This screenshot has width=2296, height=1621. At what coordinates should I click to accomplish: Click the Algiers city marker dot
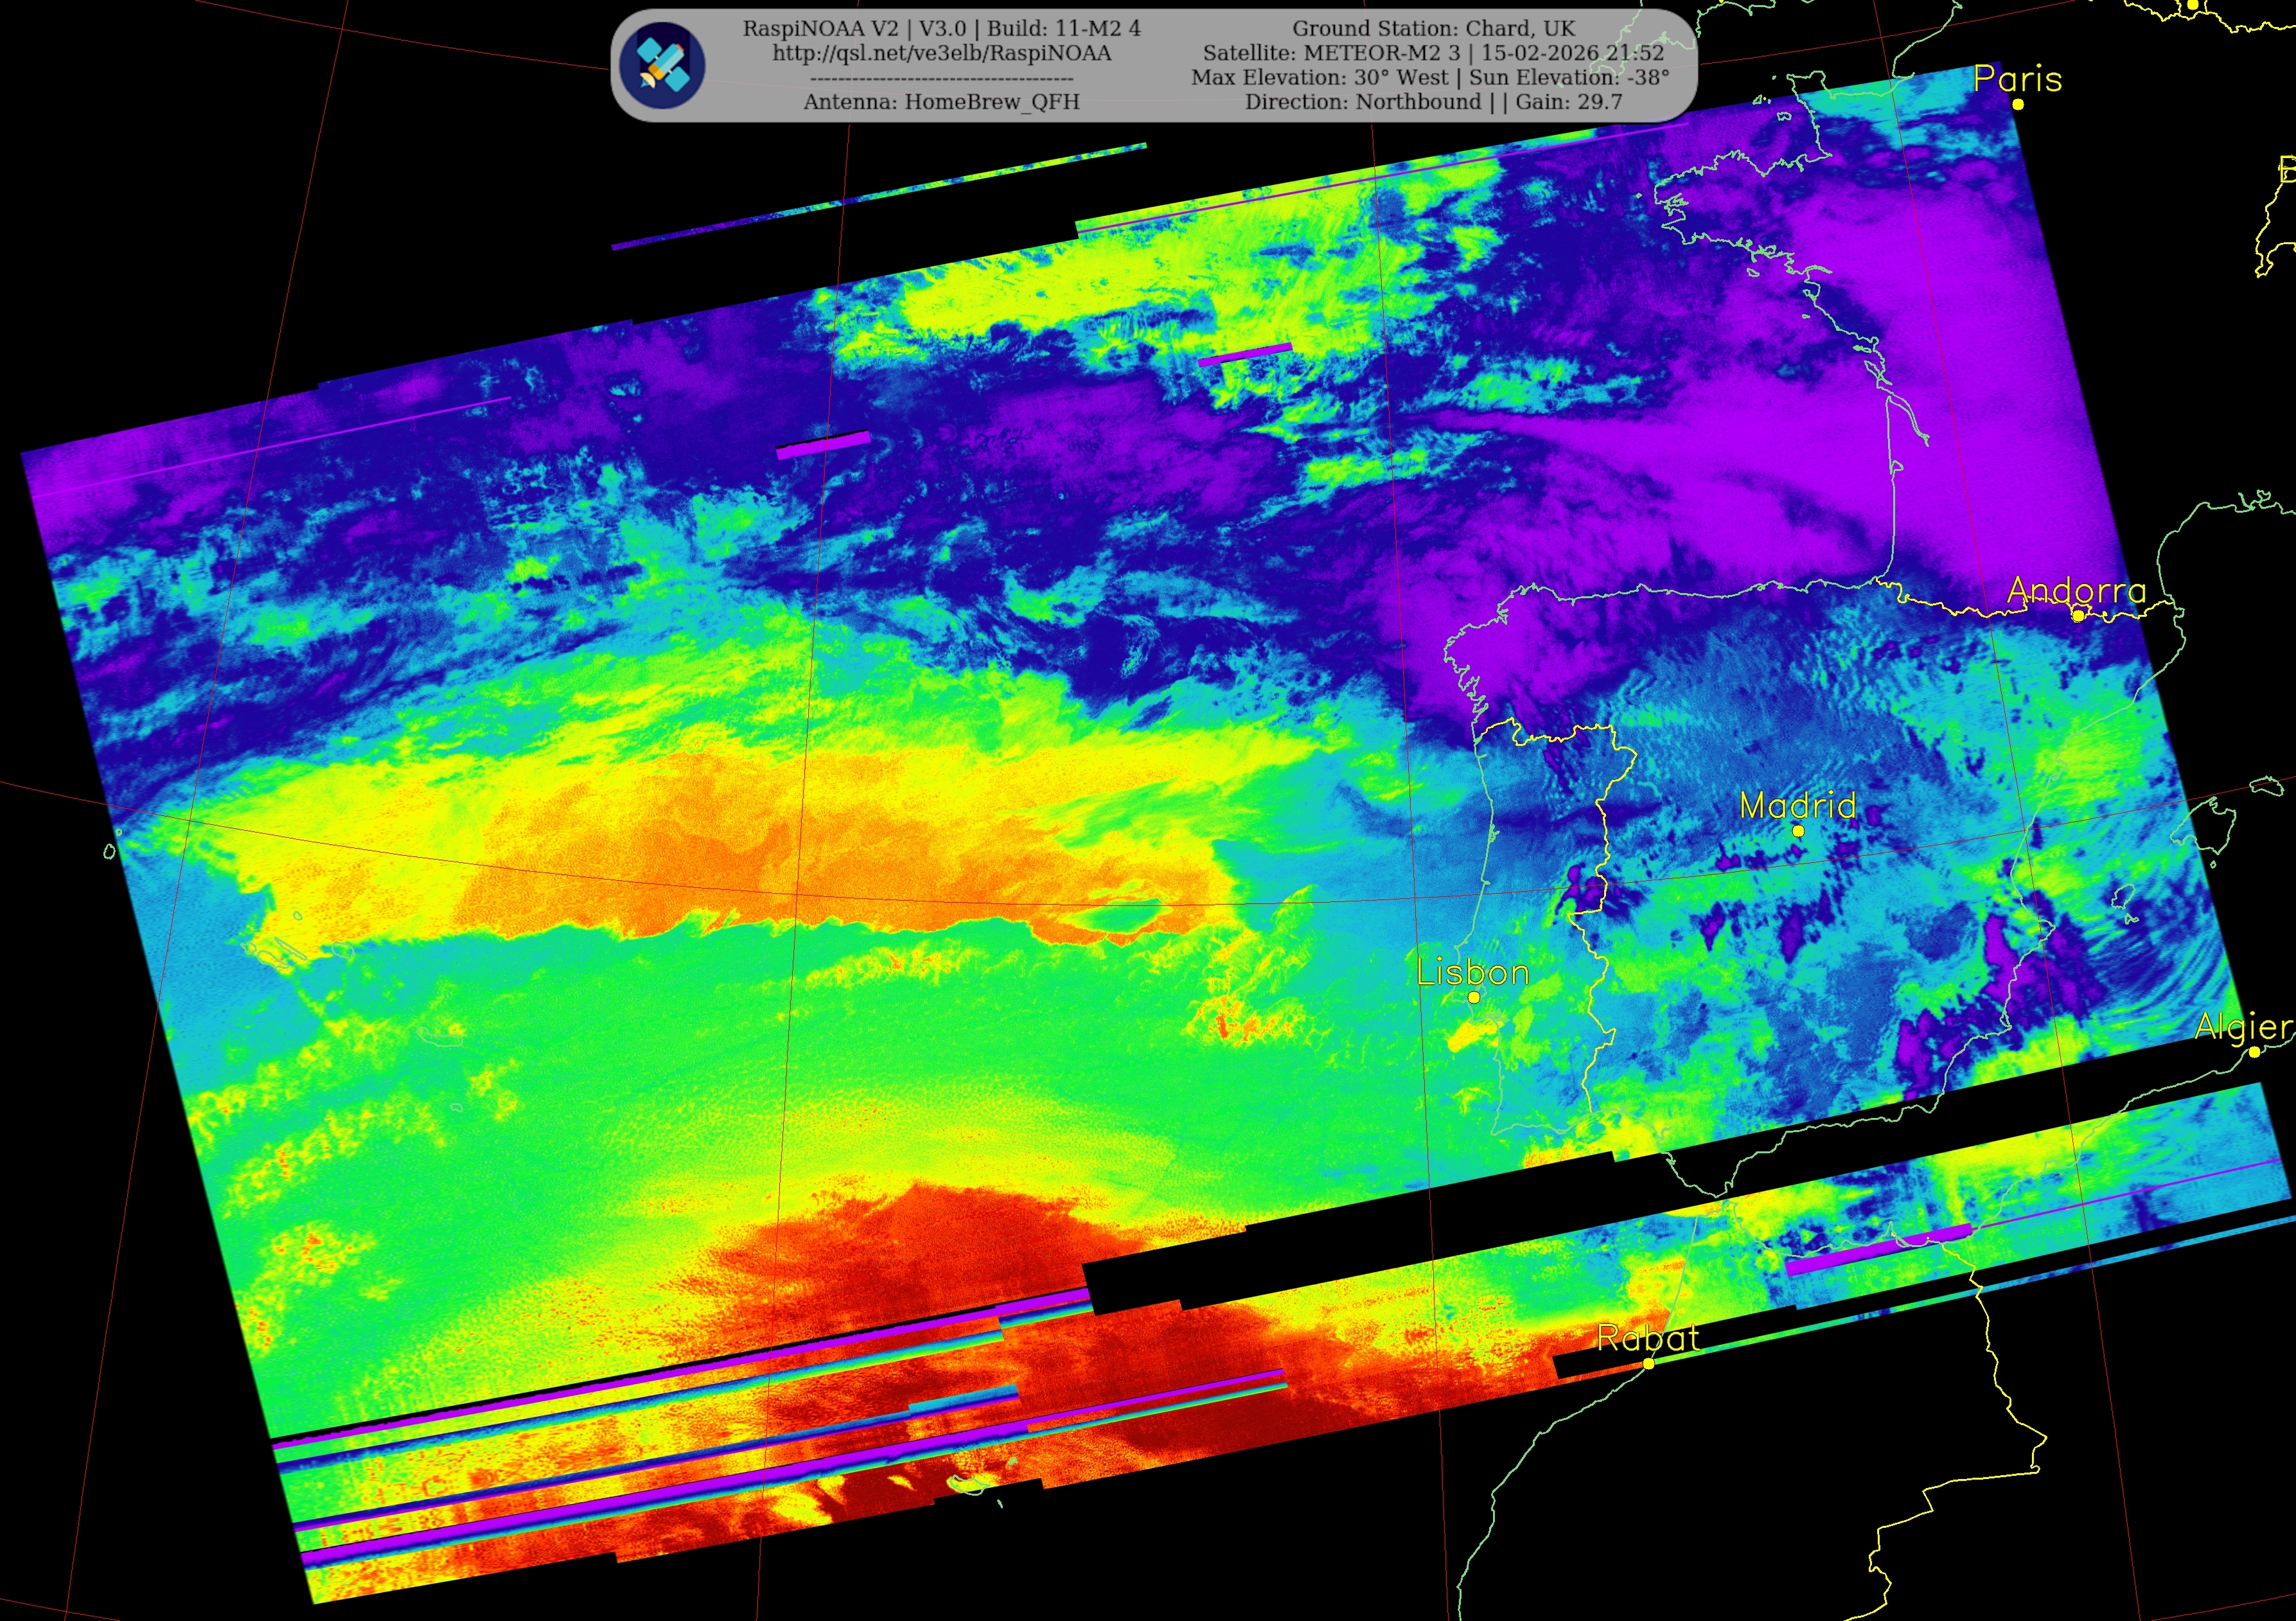click(2254, 1052)
